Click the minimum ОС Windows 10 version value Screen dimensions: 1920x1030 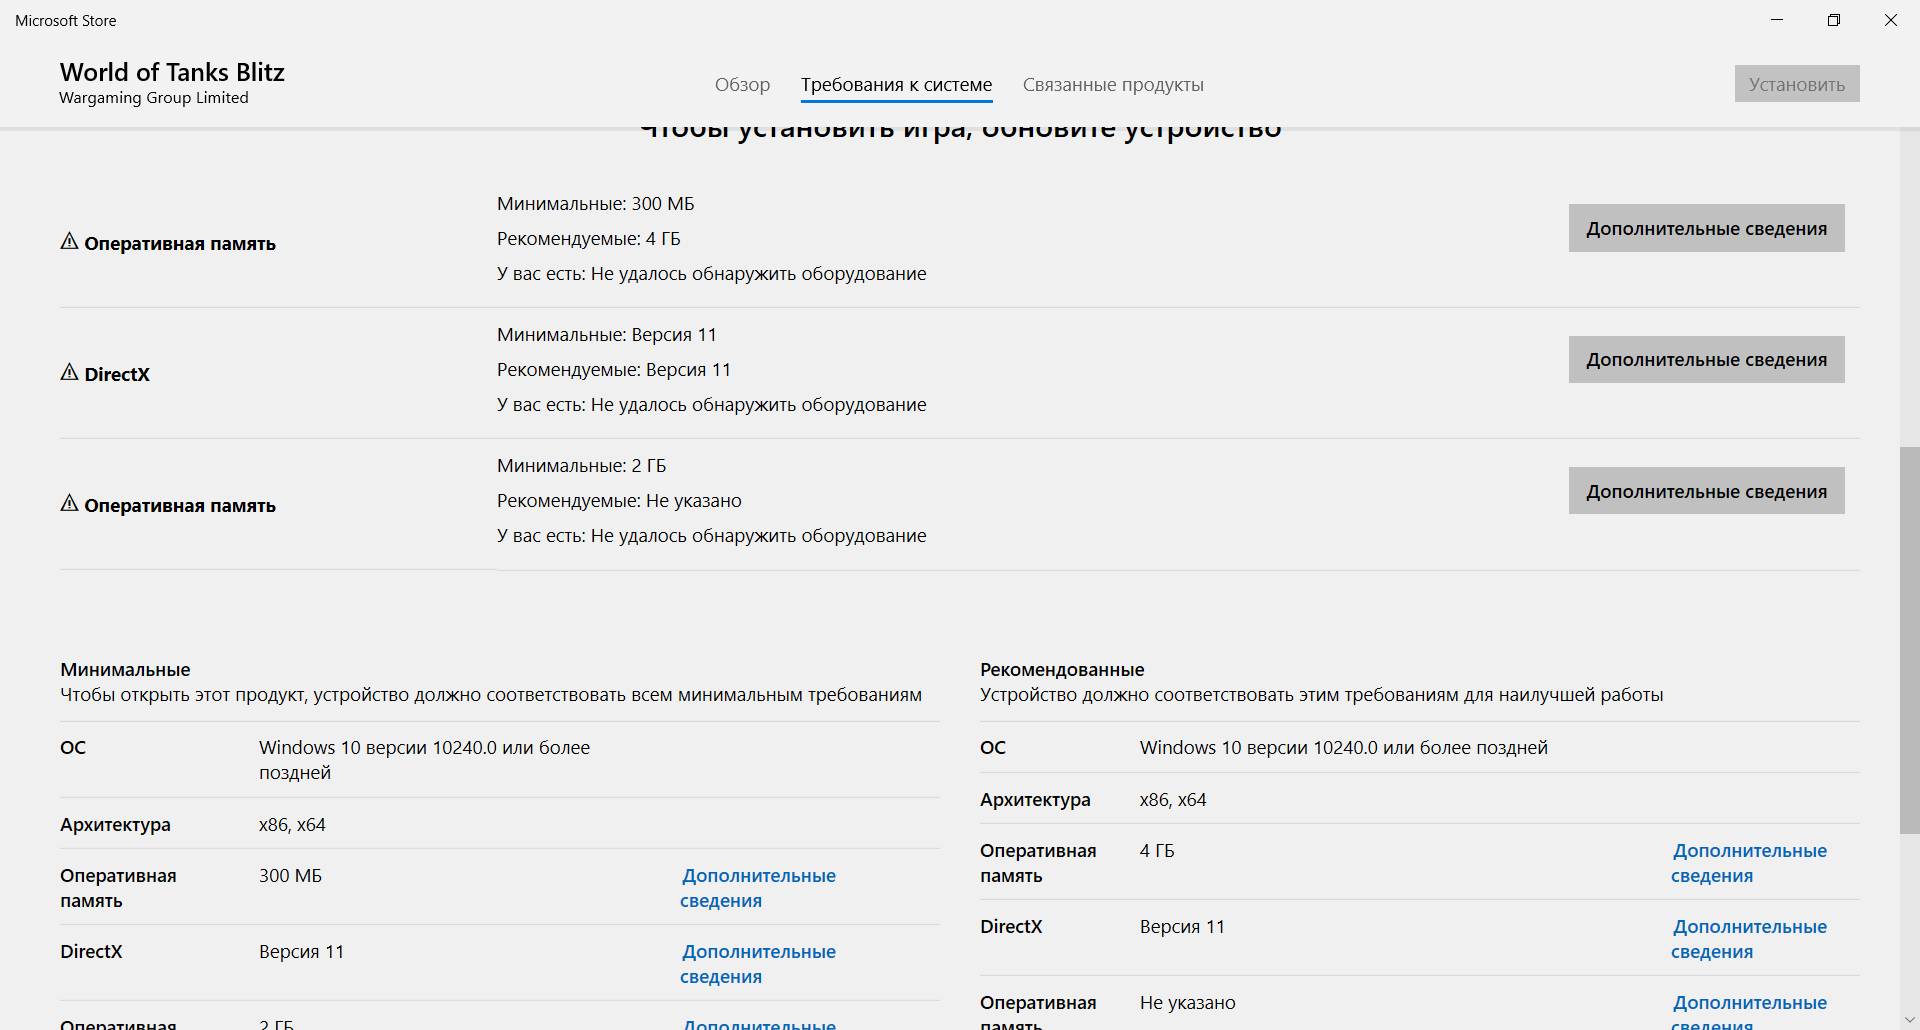[424, 760]
